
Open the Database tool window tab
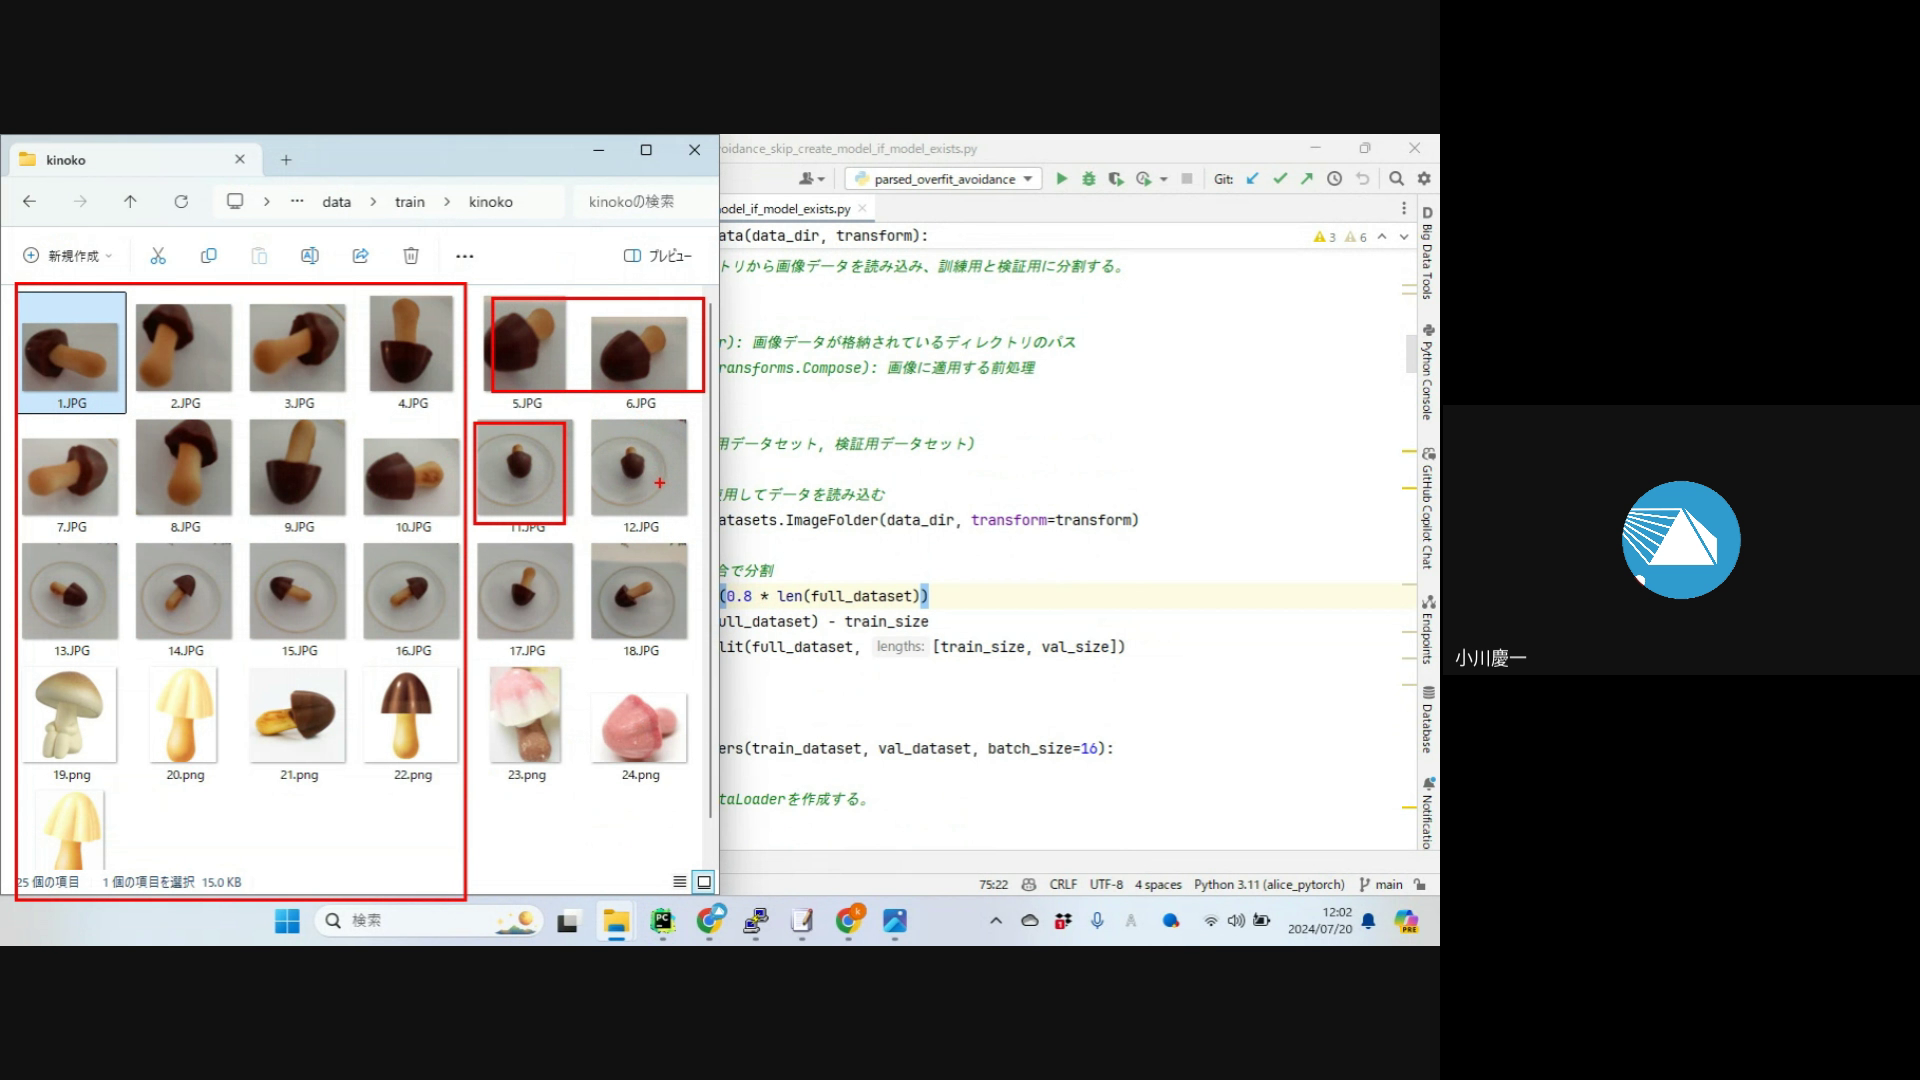pos(1428,720)
